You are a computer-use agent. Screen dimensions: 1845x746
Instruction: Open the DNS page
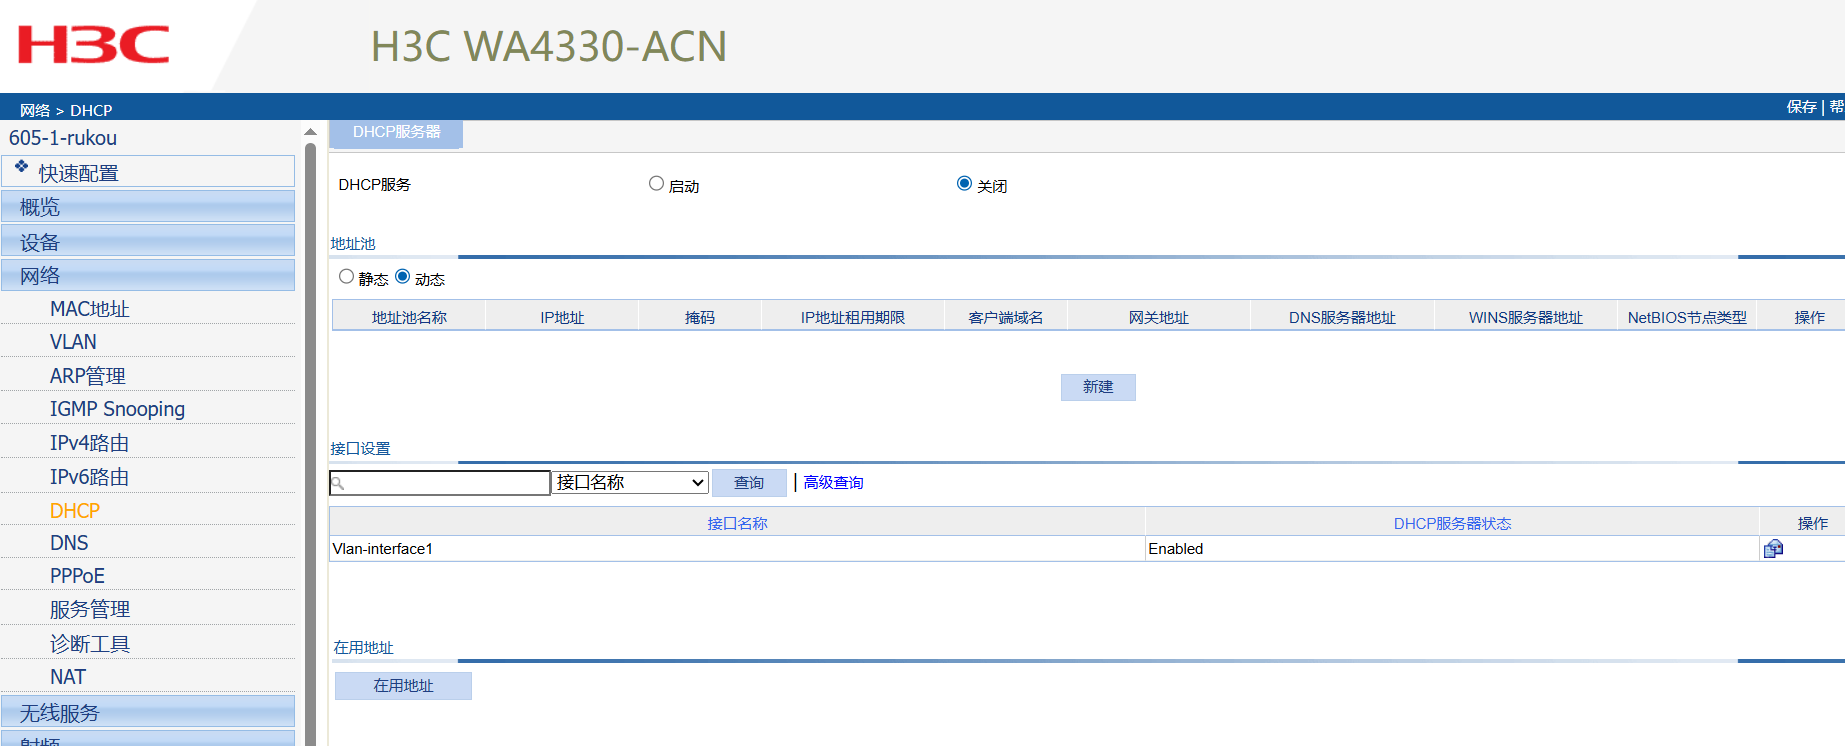(x=69, y=543)
